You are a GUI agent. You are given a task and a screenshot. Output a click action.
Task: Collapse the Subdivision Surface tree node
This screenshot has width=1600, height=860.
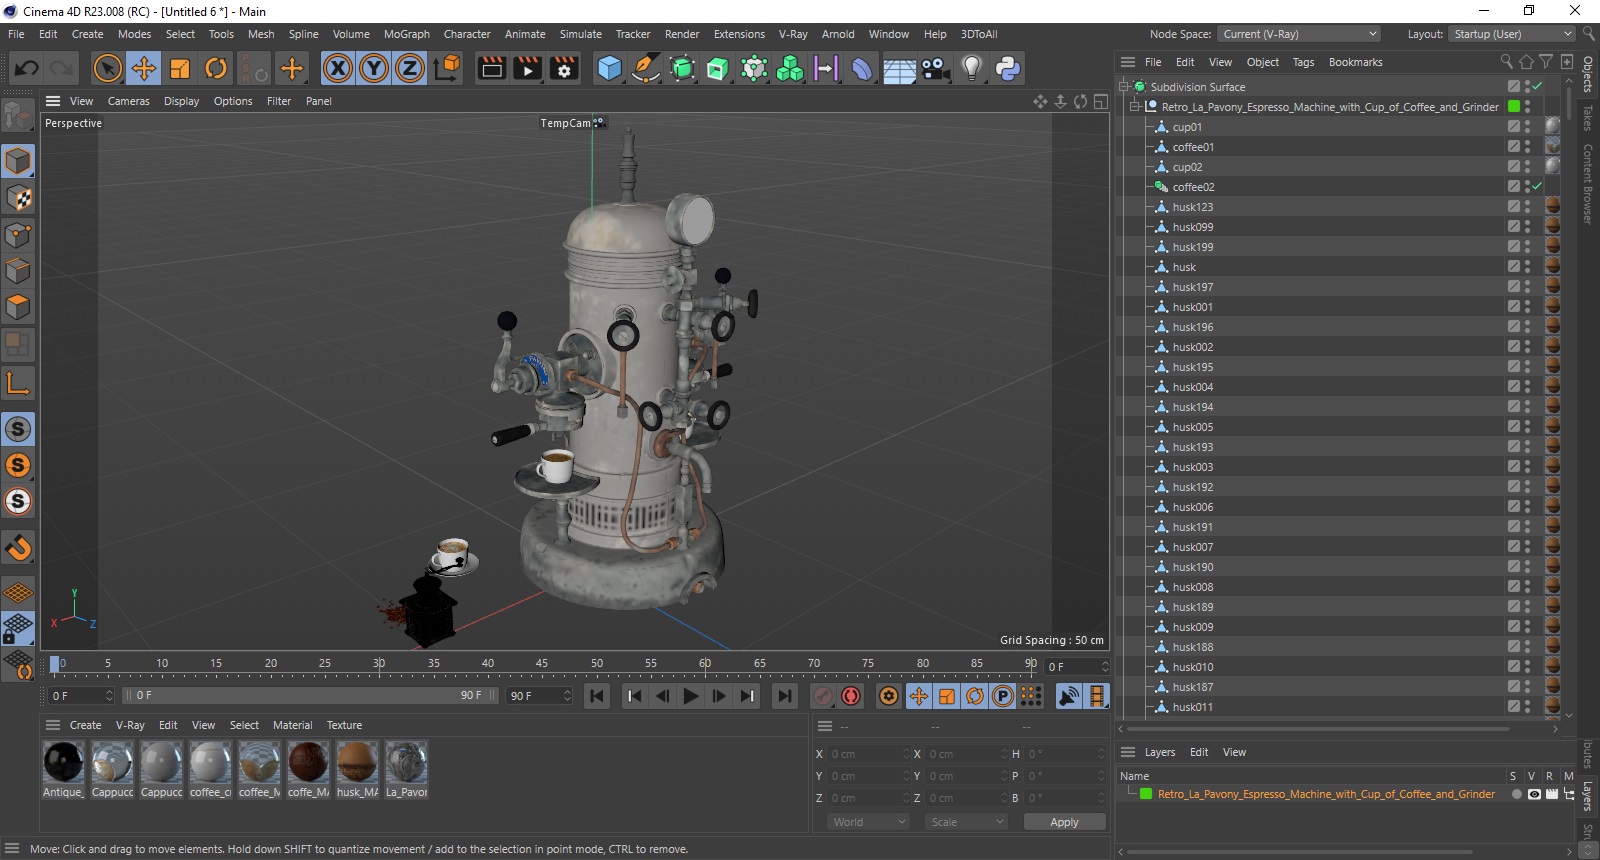[x=1125, y=87]
